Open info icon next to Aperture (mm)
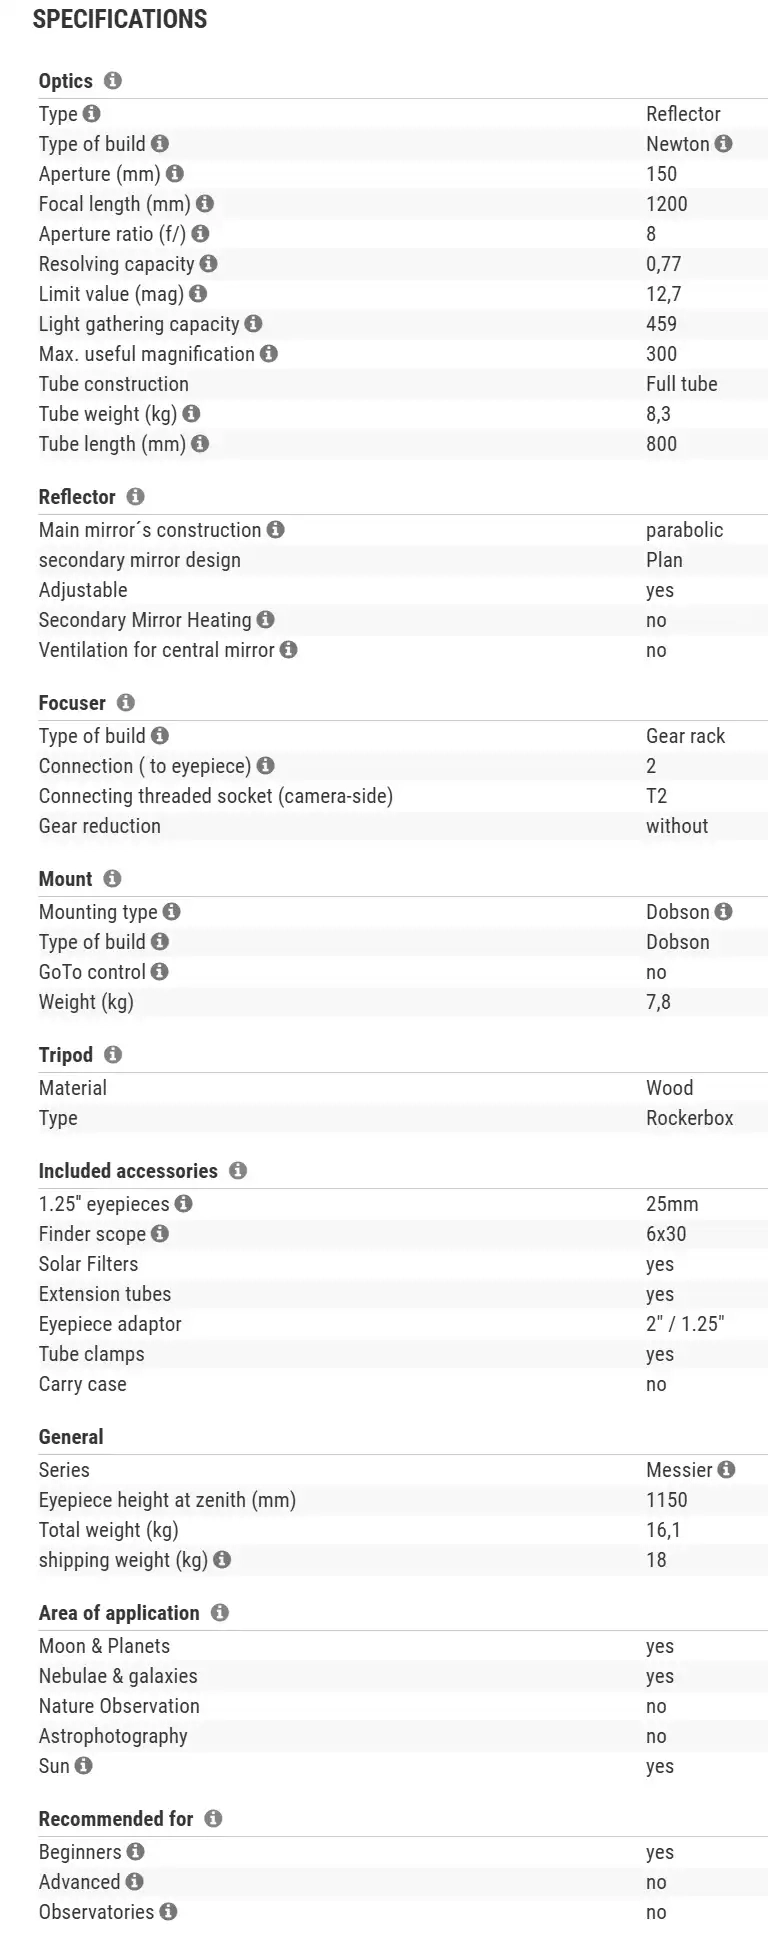 [x=175, y=174]
